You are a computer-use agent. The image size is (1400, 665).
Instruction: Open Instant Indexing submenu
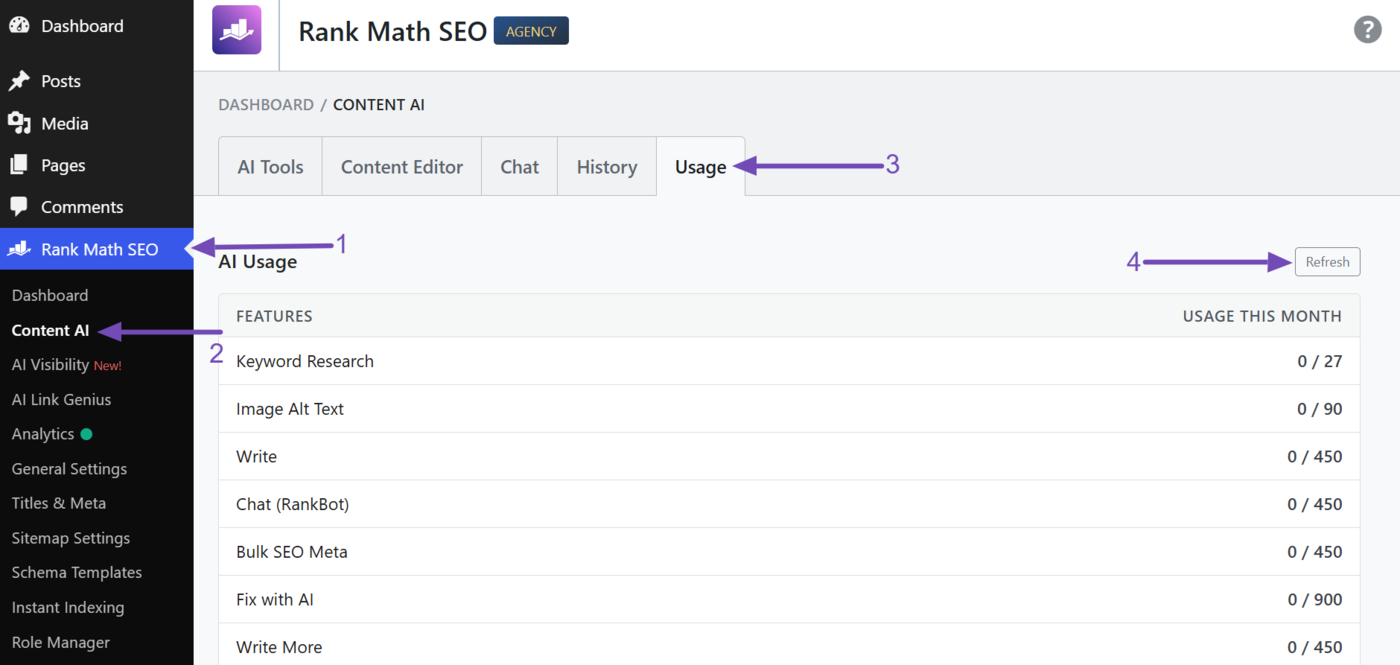pyautogui.click(x=68, y=607)
